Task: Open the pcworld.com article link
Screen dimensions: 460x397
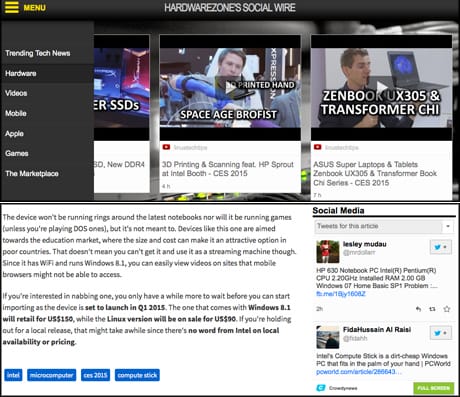Action: click(x=359, y=372)
